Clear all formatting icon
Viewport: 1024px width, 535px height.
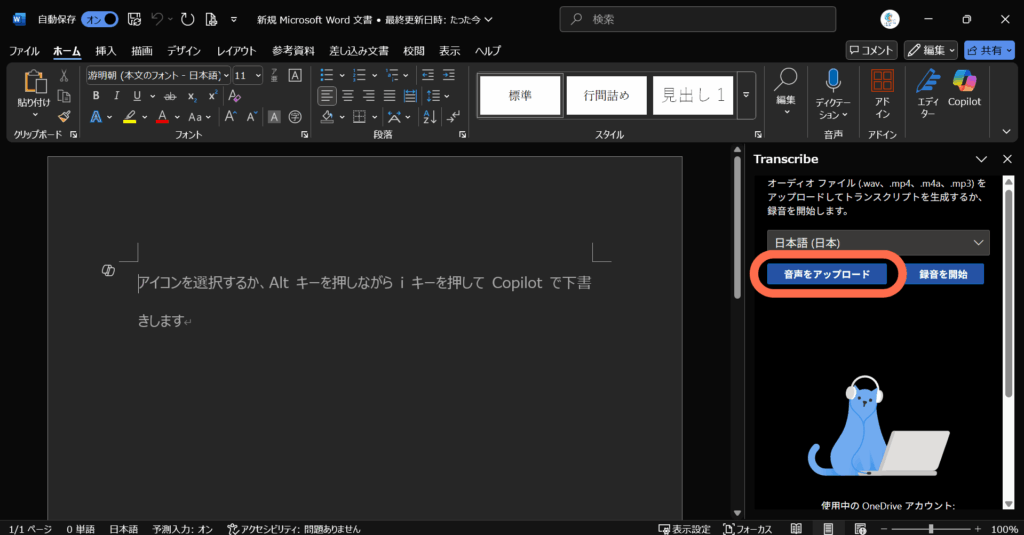pyautogui.click(x=234, y=96)
